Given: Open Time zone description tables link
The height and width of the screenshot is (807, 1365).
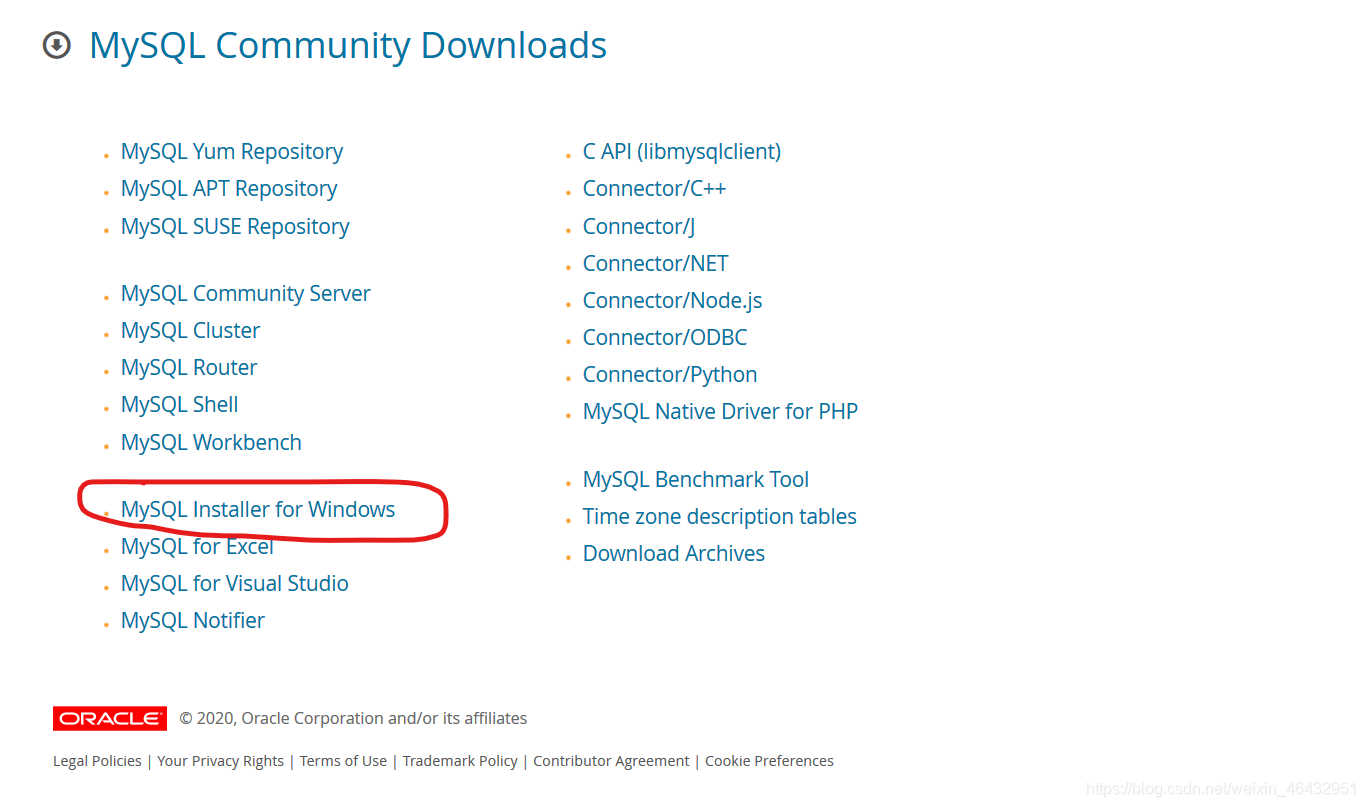Looking at the screenshot, I should (x=720, y=517).
